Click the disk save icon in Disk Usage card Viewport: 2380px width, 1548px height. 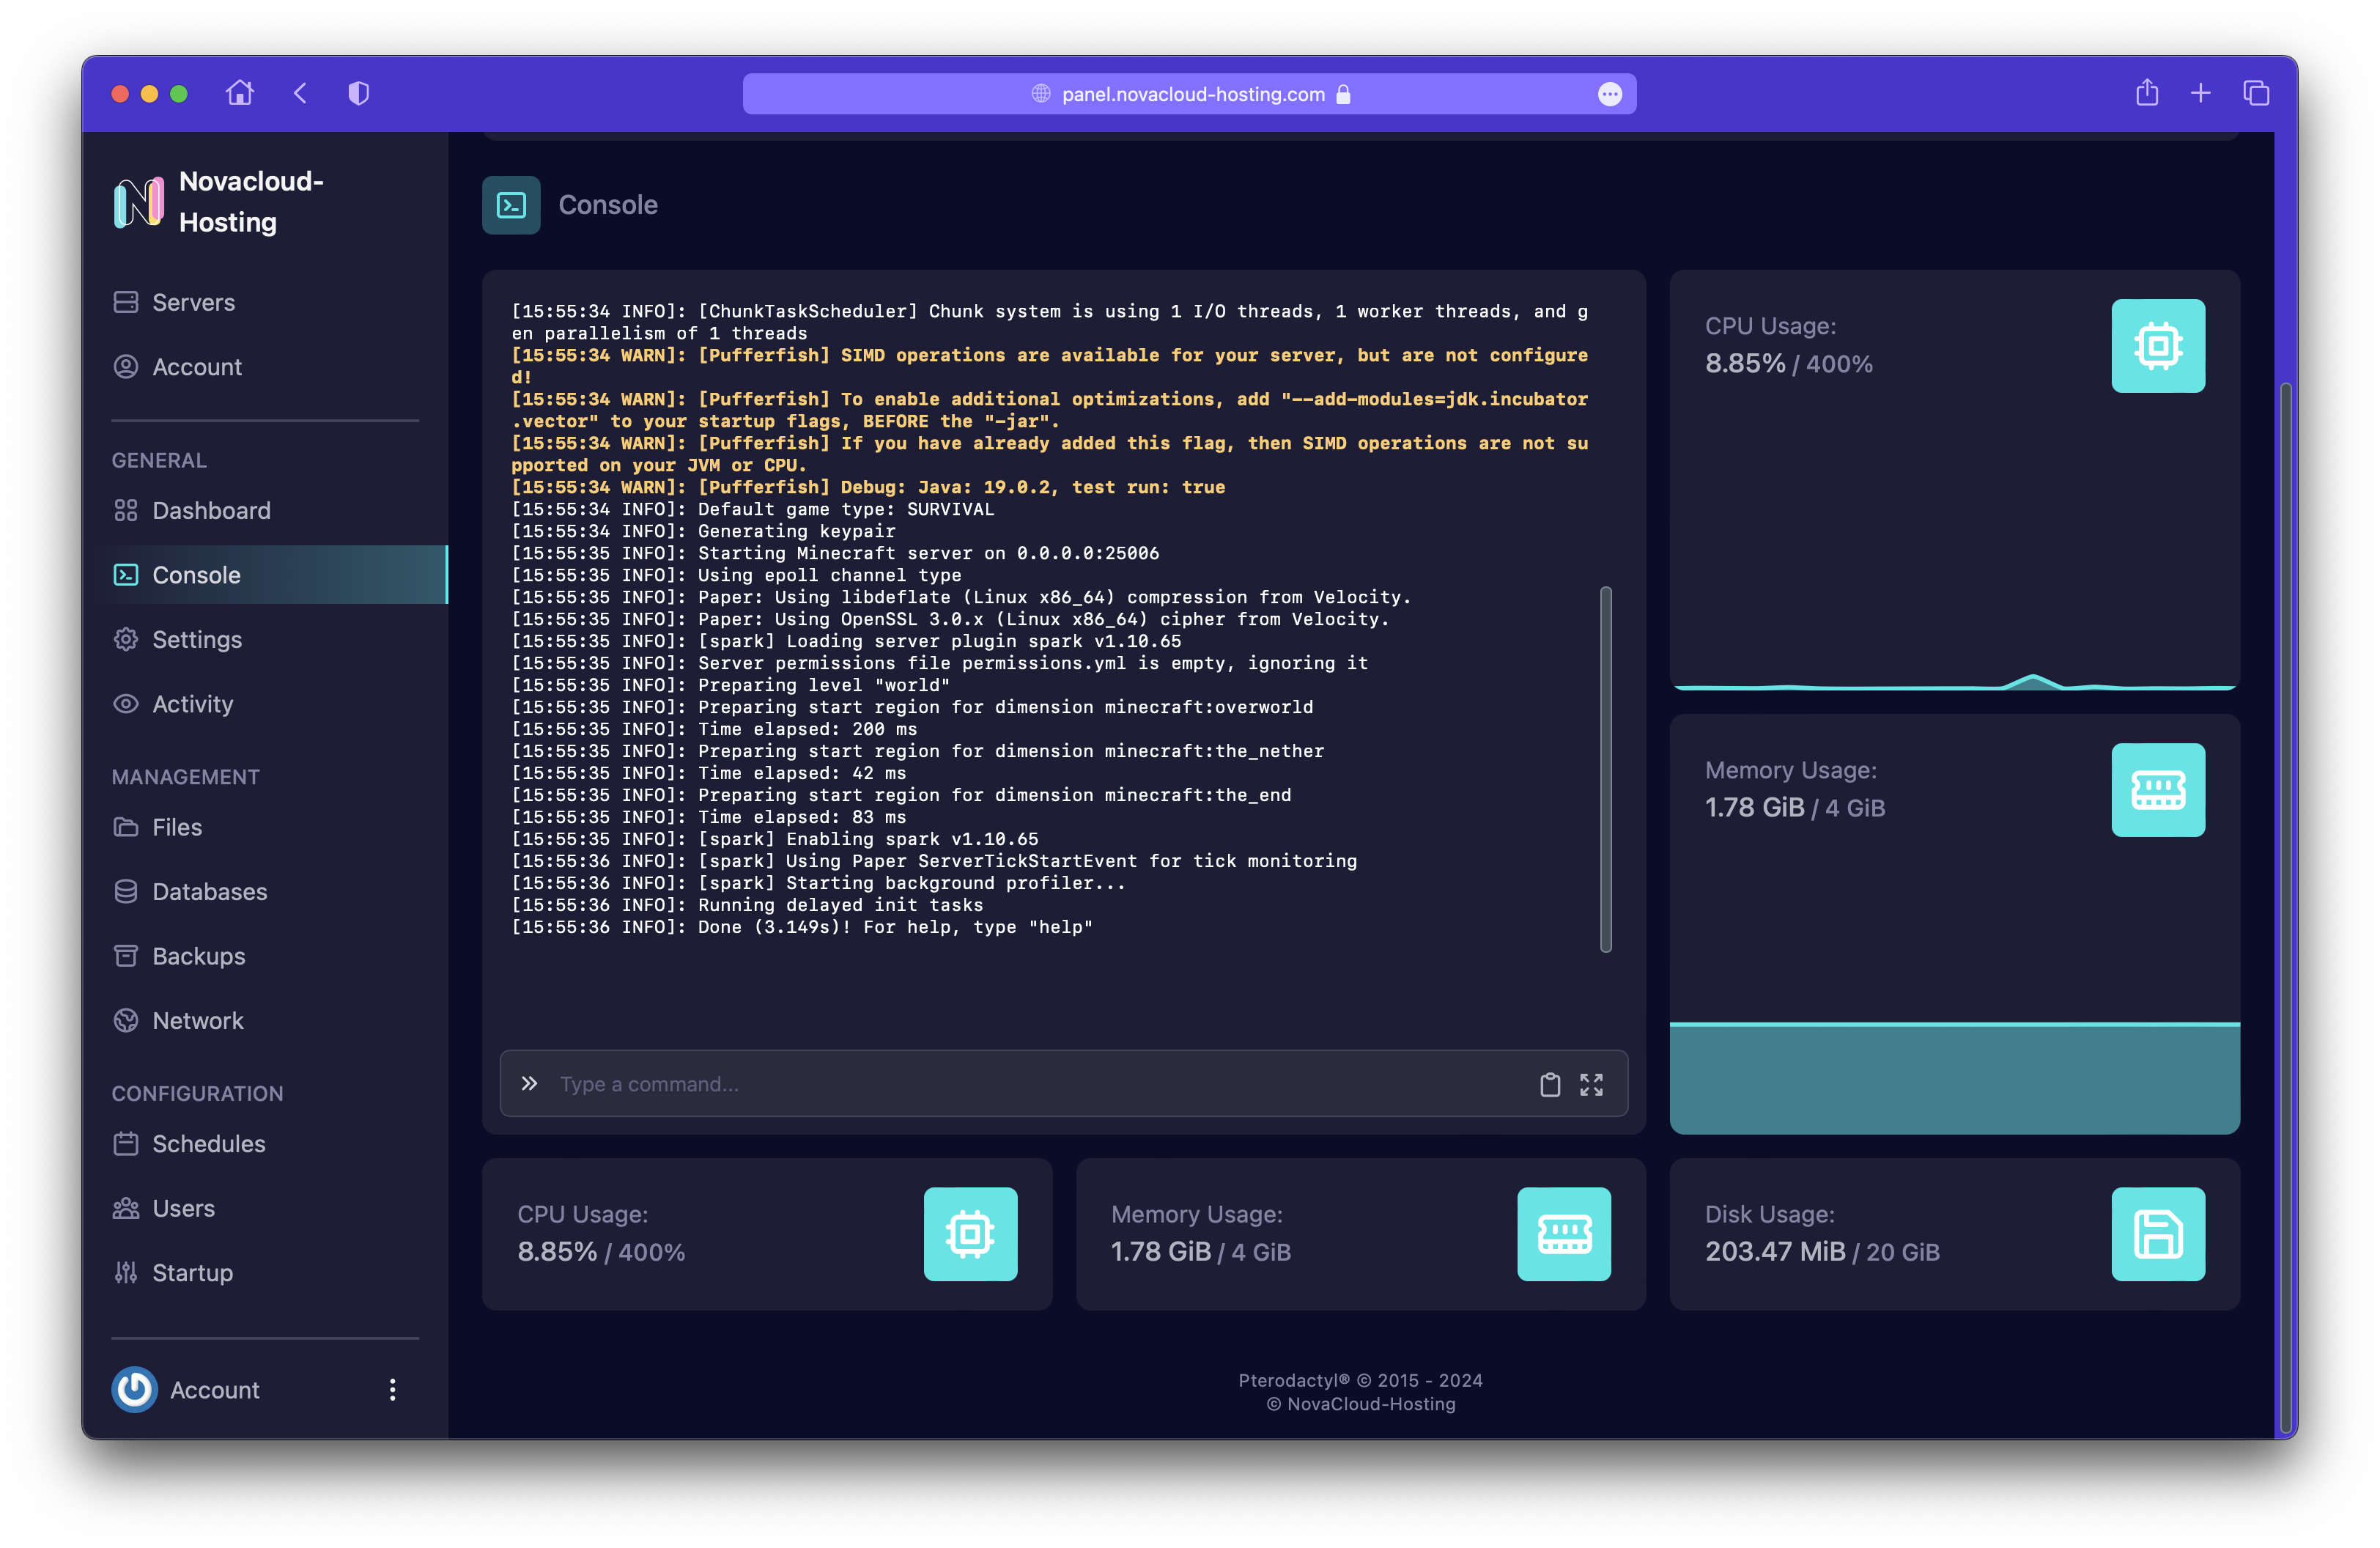coord(2157,1234)
